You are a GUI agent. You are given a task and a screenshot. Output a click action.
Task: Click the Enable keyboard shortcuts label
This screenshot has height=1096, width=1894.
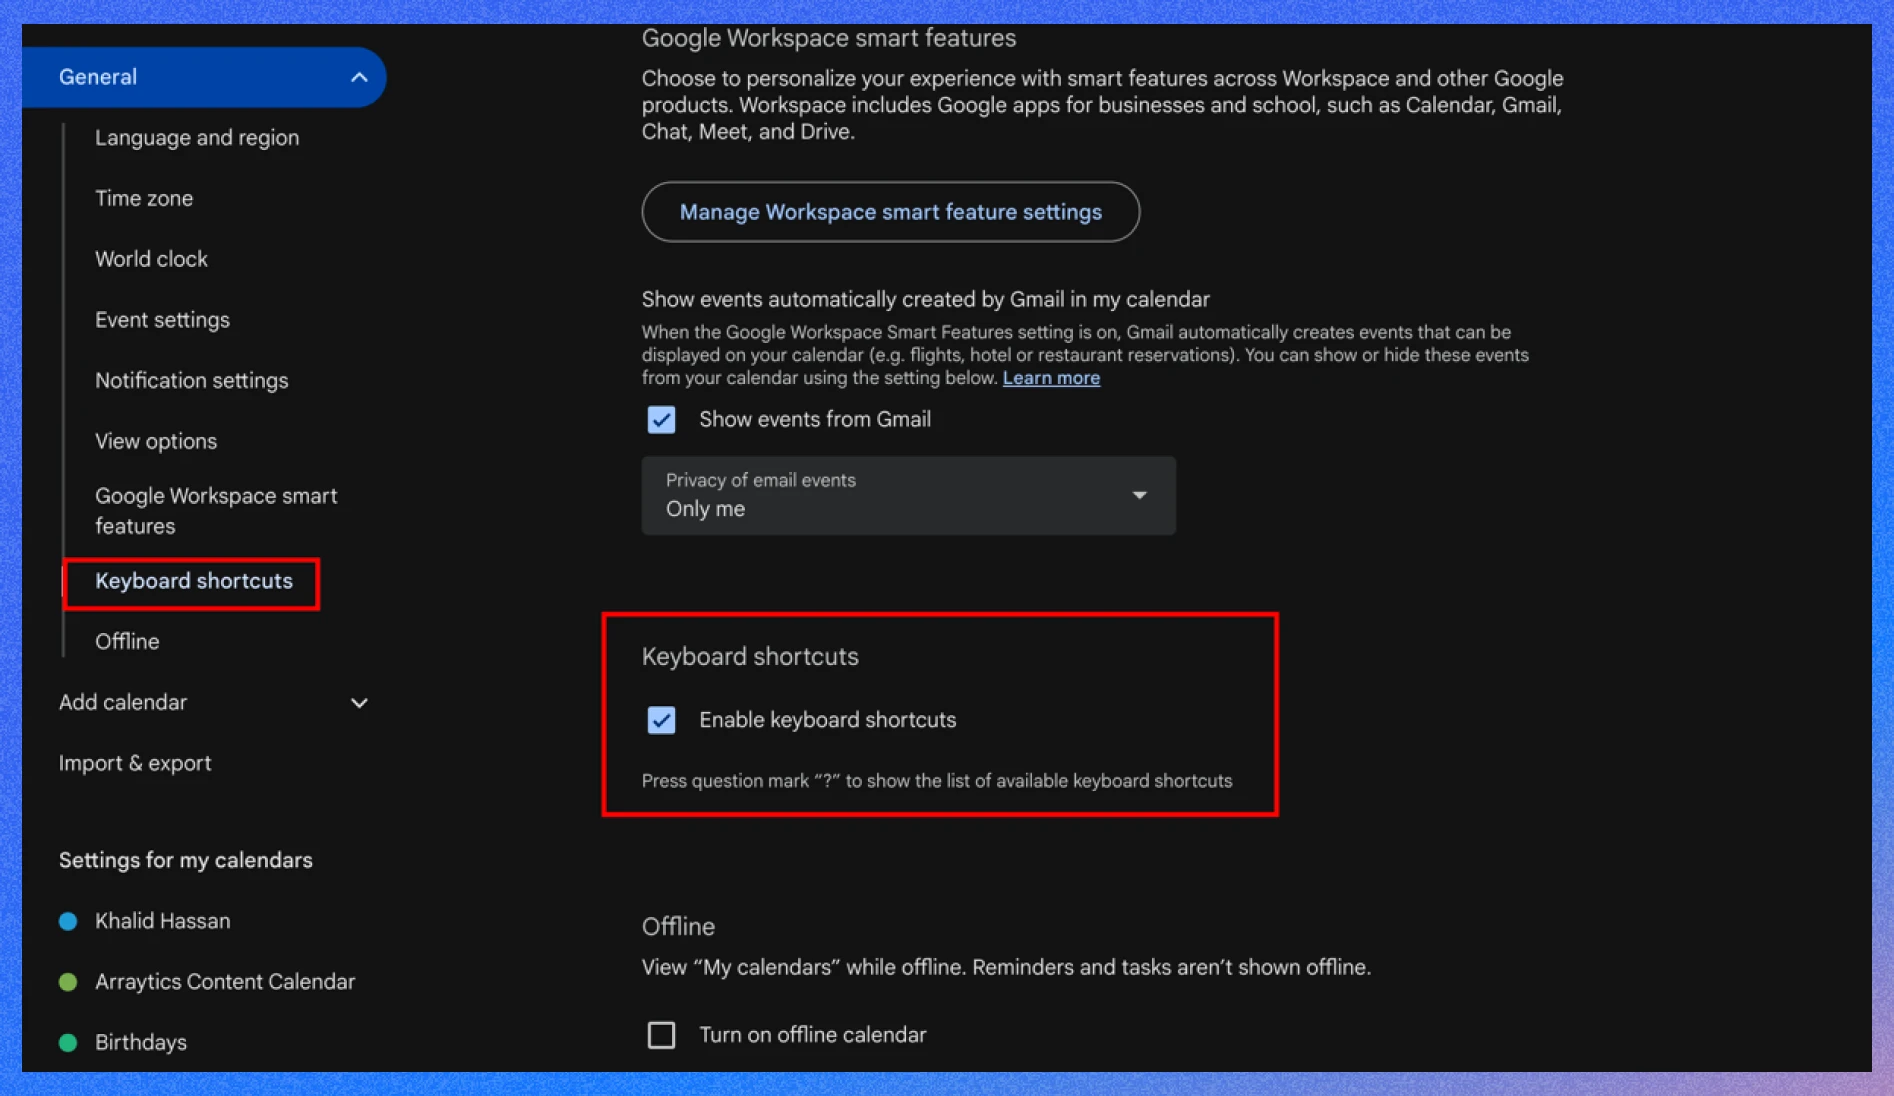click(827, 720)
